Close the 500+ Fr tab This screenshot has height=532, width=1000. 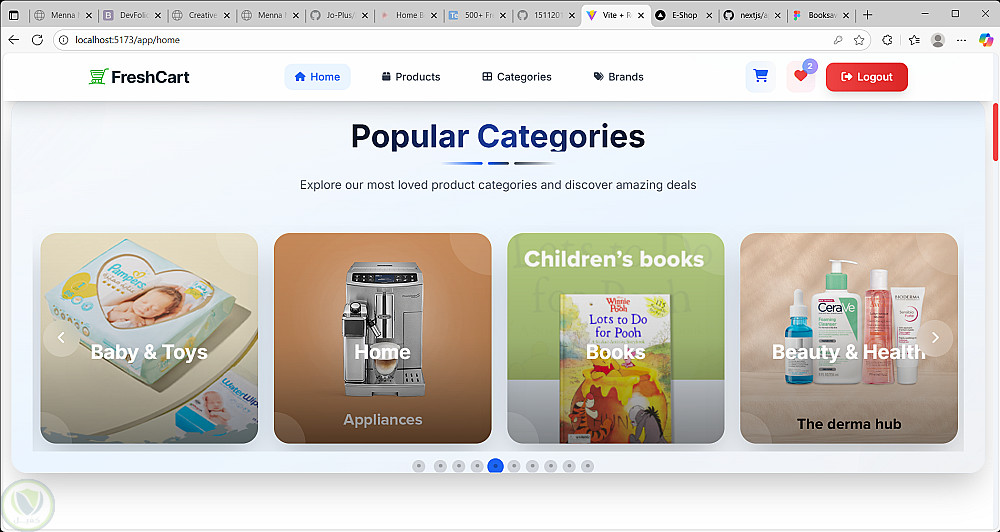click(x=502, y=15)
